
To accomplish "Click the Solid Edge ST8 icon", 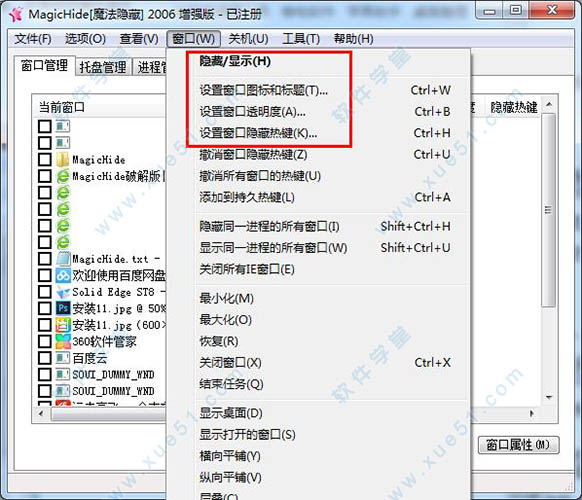I will click(x=63, y=292).
